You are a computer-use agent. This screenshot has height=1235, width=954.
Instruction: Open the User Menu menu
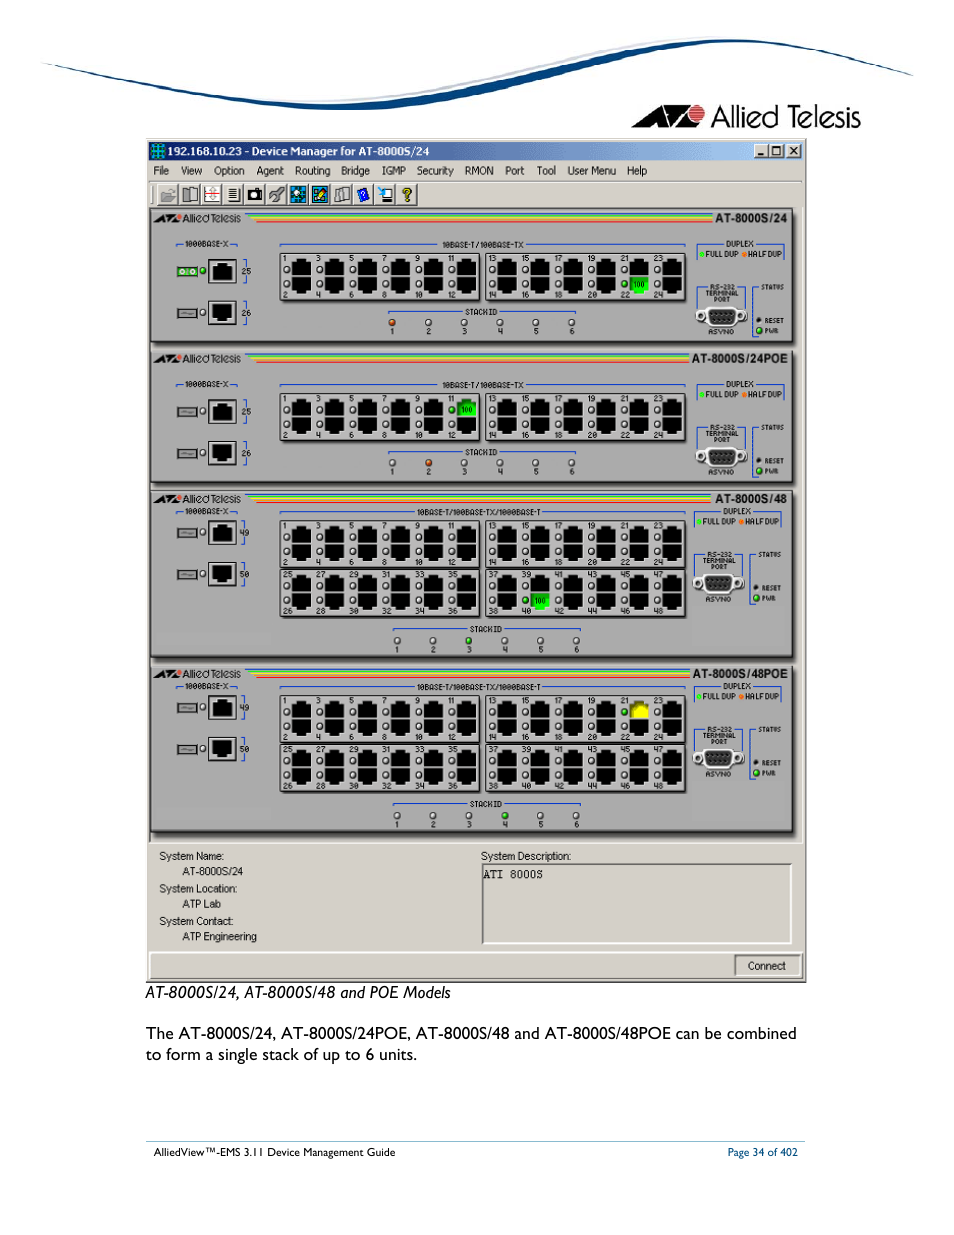pyautogui.click(x=592, y=171)
